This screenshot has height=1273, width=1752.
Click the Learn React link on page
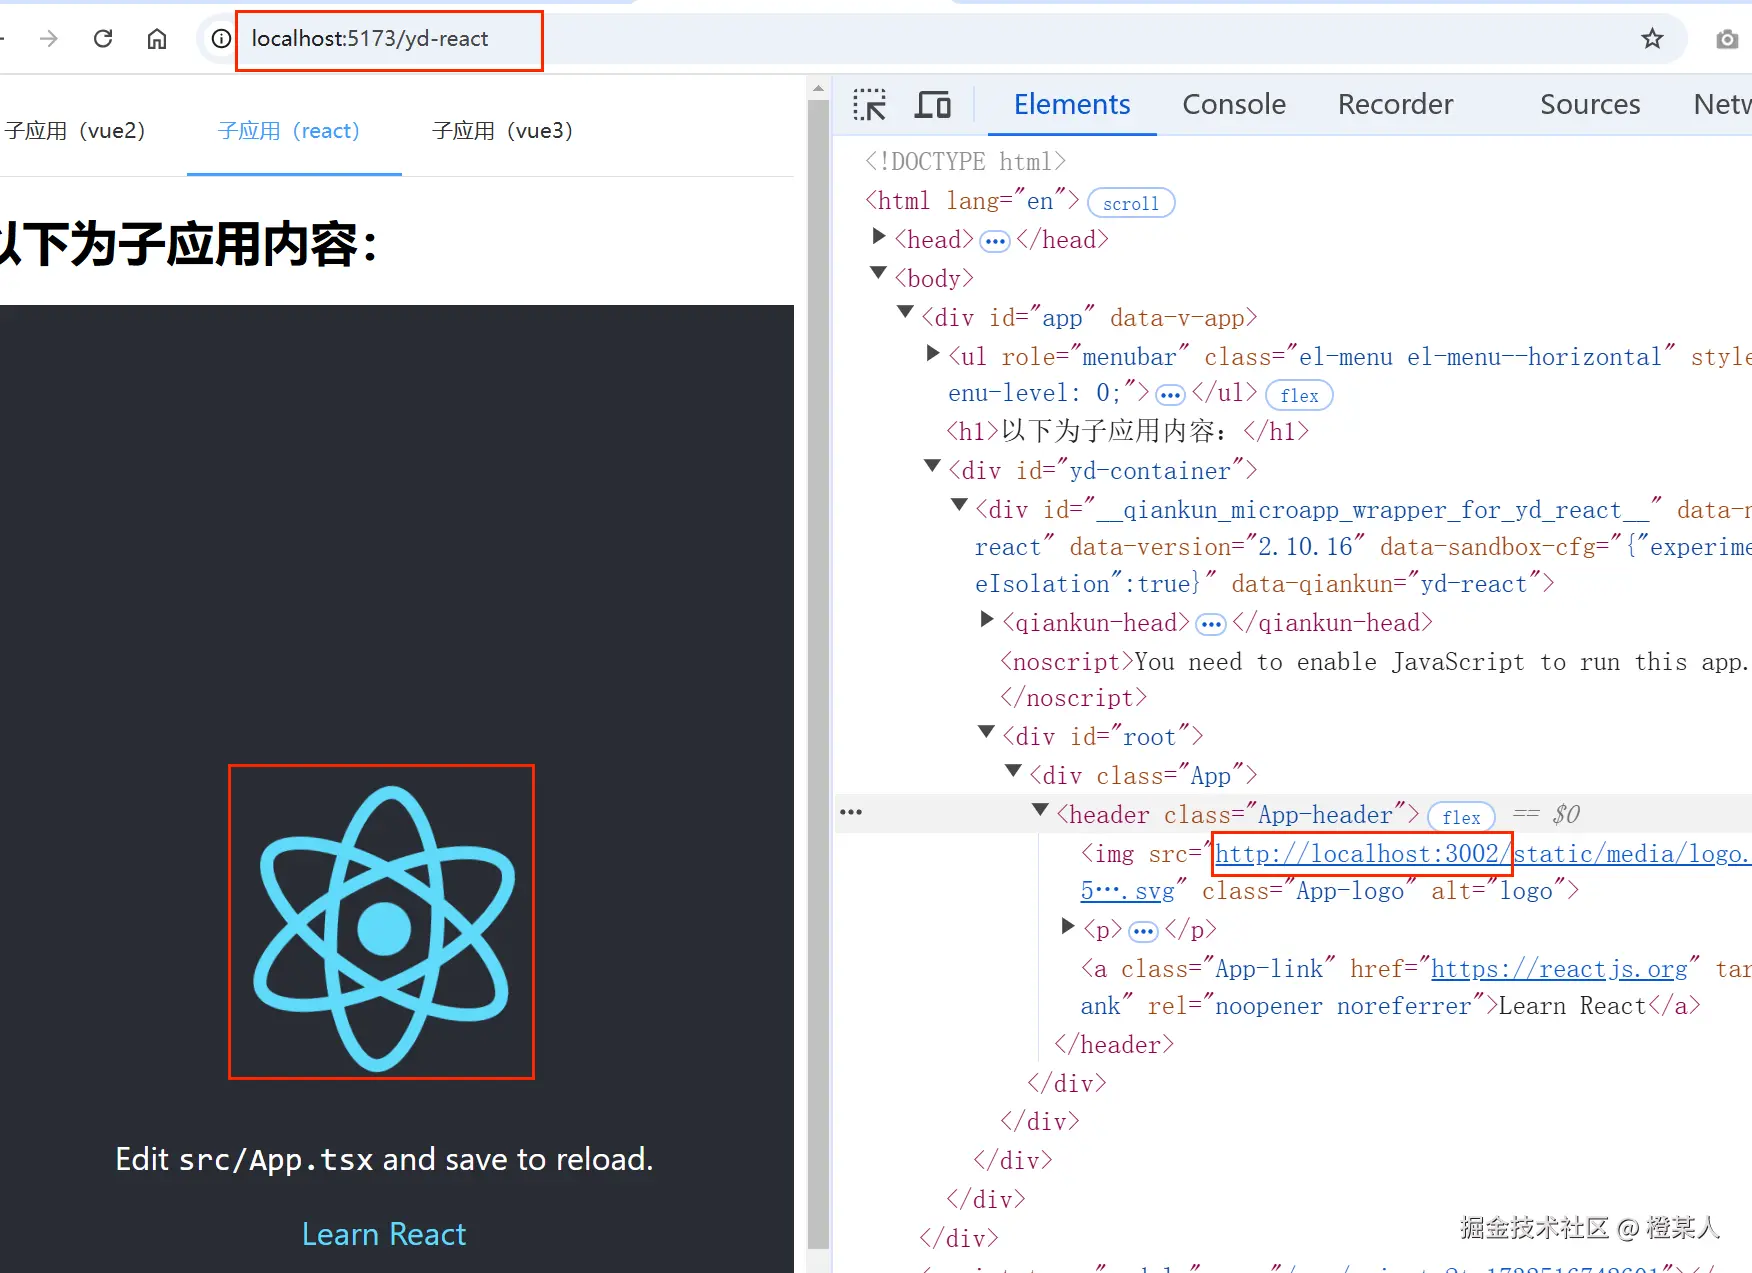(x=384, y=1234)
